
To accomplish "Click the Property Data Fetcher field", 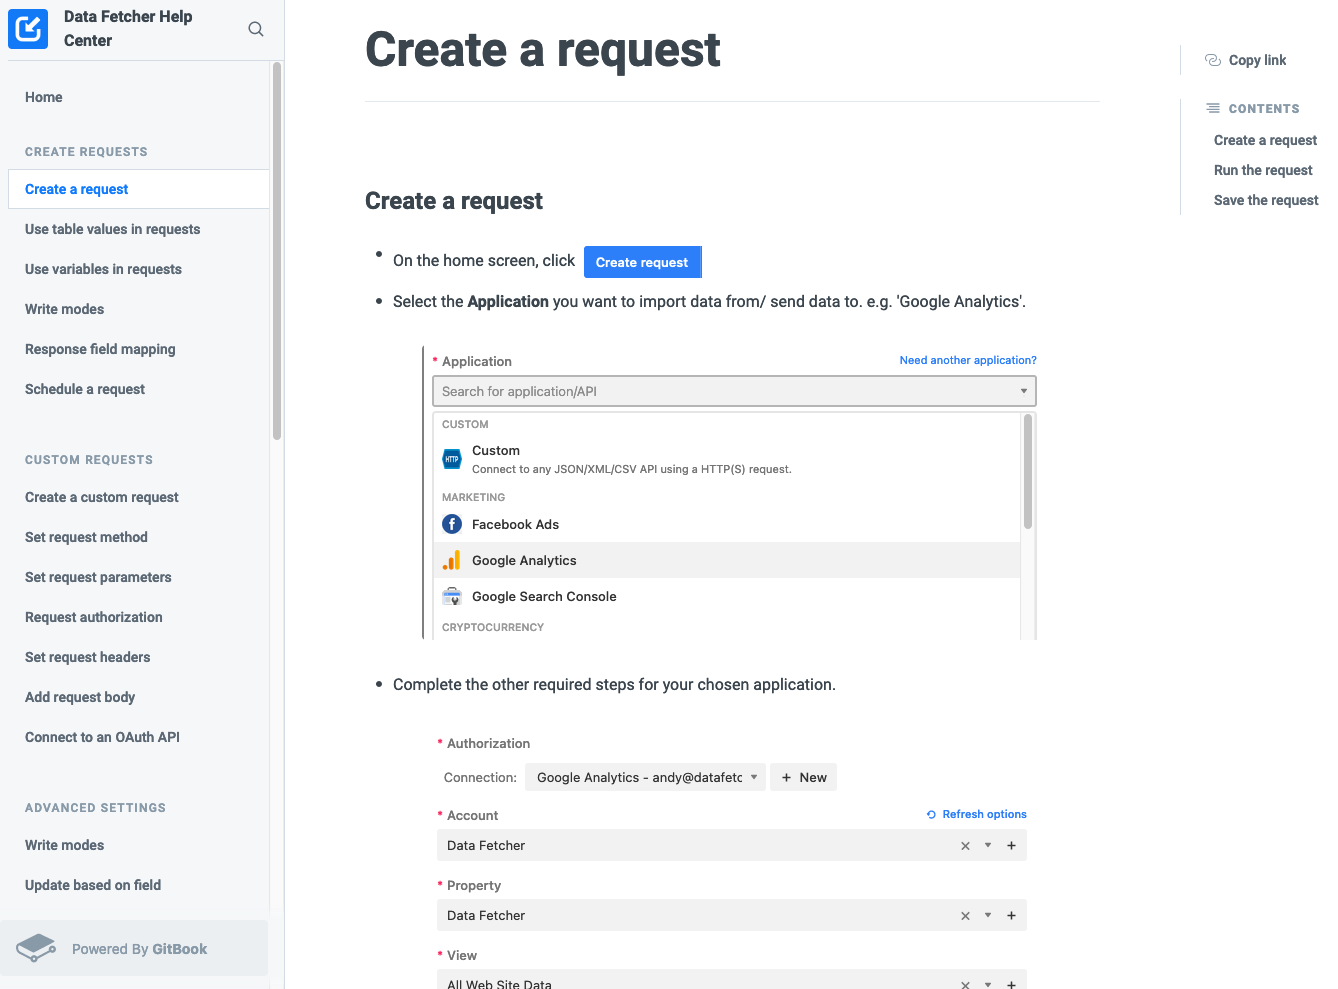I will pos(732,915).
